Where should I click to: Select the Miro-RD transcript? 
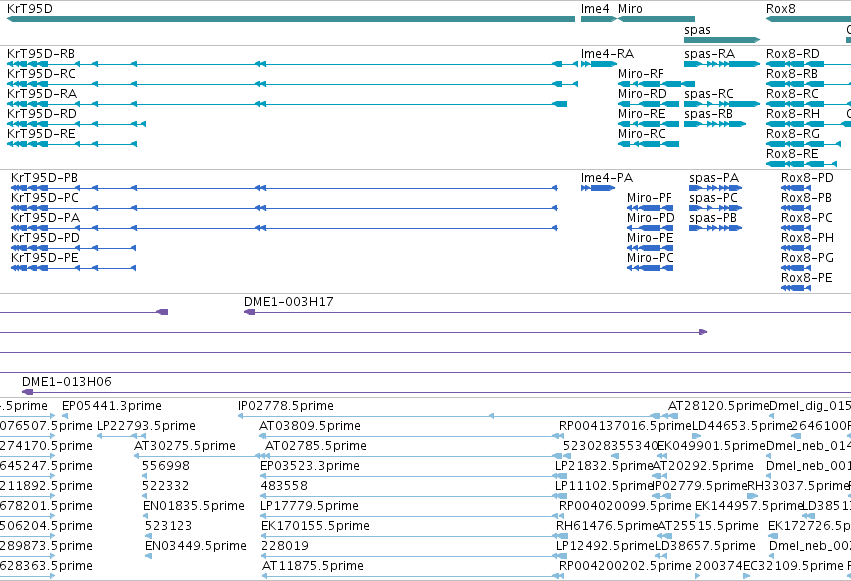(x=642, y=94)
